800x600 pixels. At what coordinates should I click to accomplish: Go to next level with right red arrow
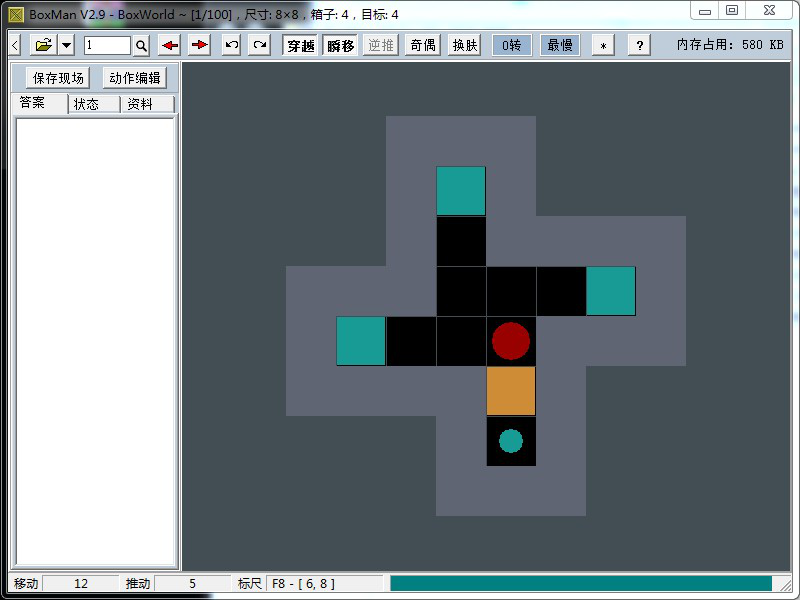pyautogui.click(x=199, y=45)
